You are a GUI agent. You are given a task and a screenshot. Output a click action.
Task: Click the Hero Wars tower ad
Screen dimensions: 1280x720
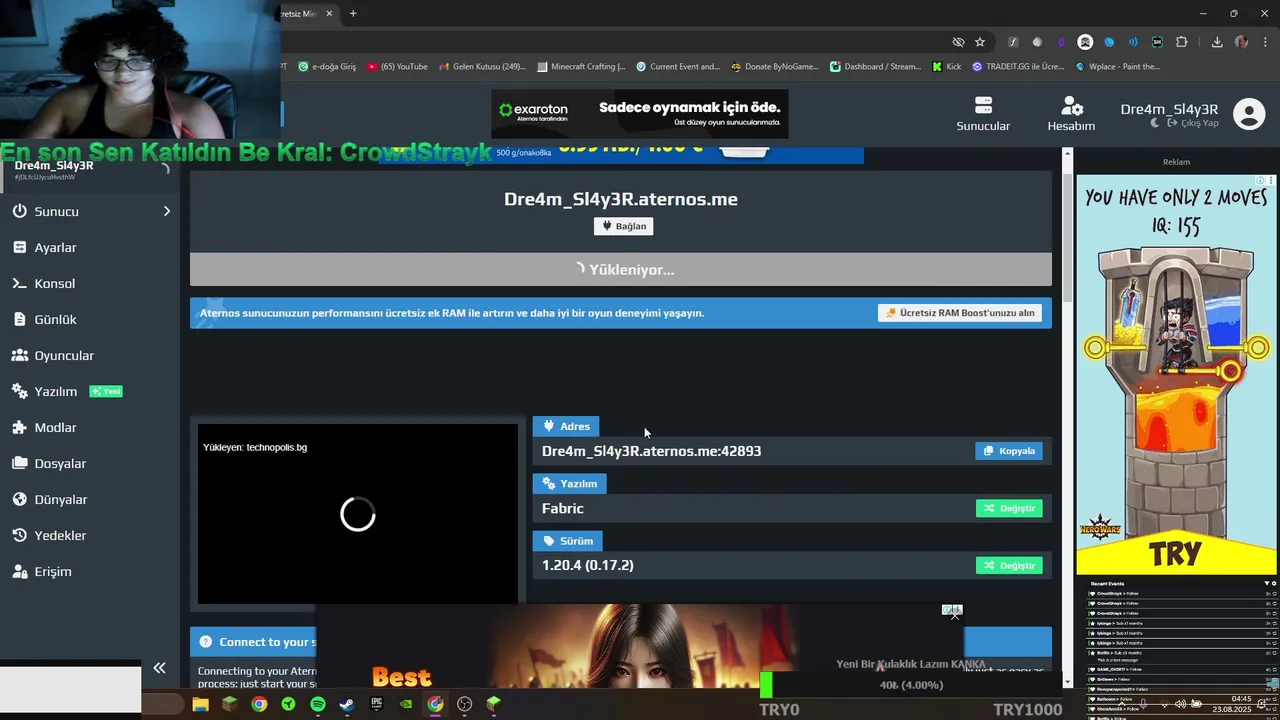(x=1176, y=375)
